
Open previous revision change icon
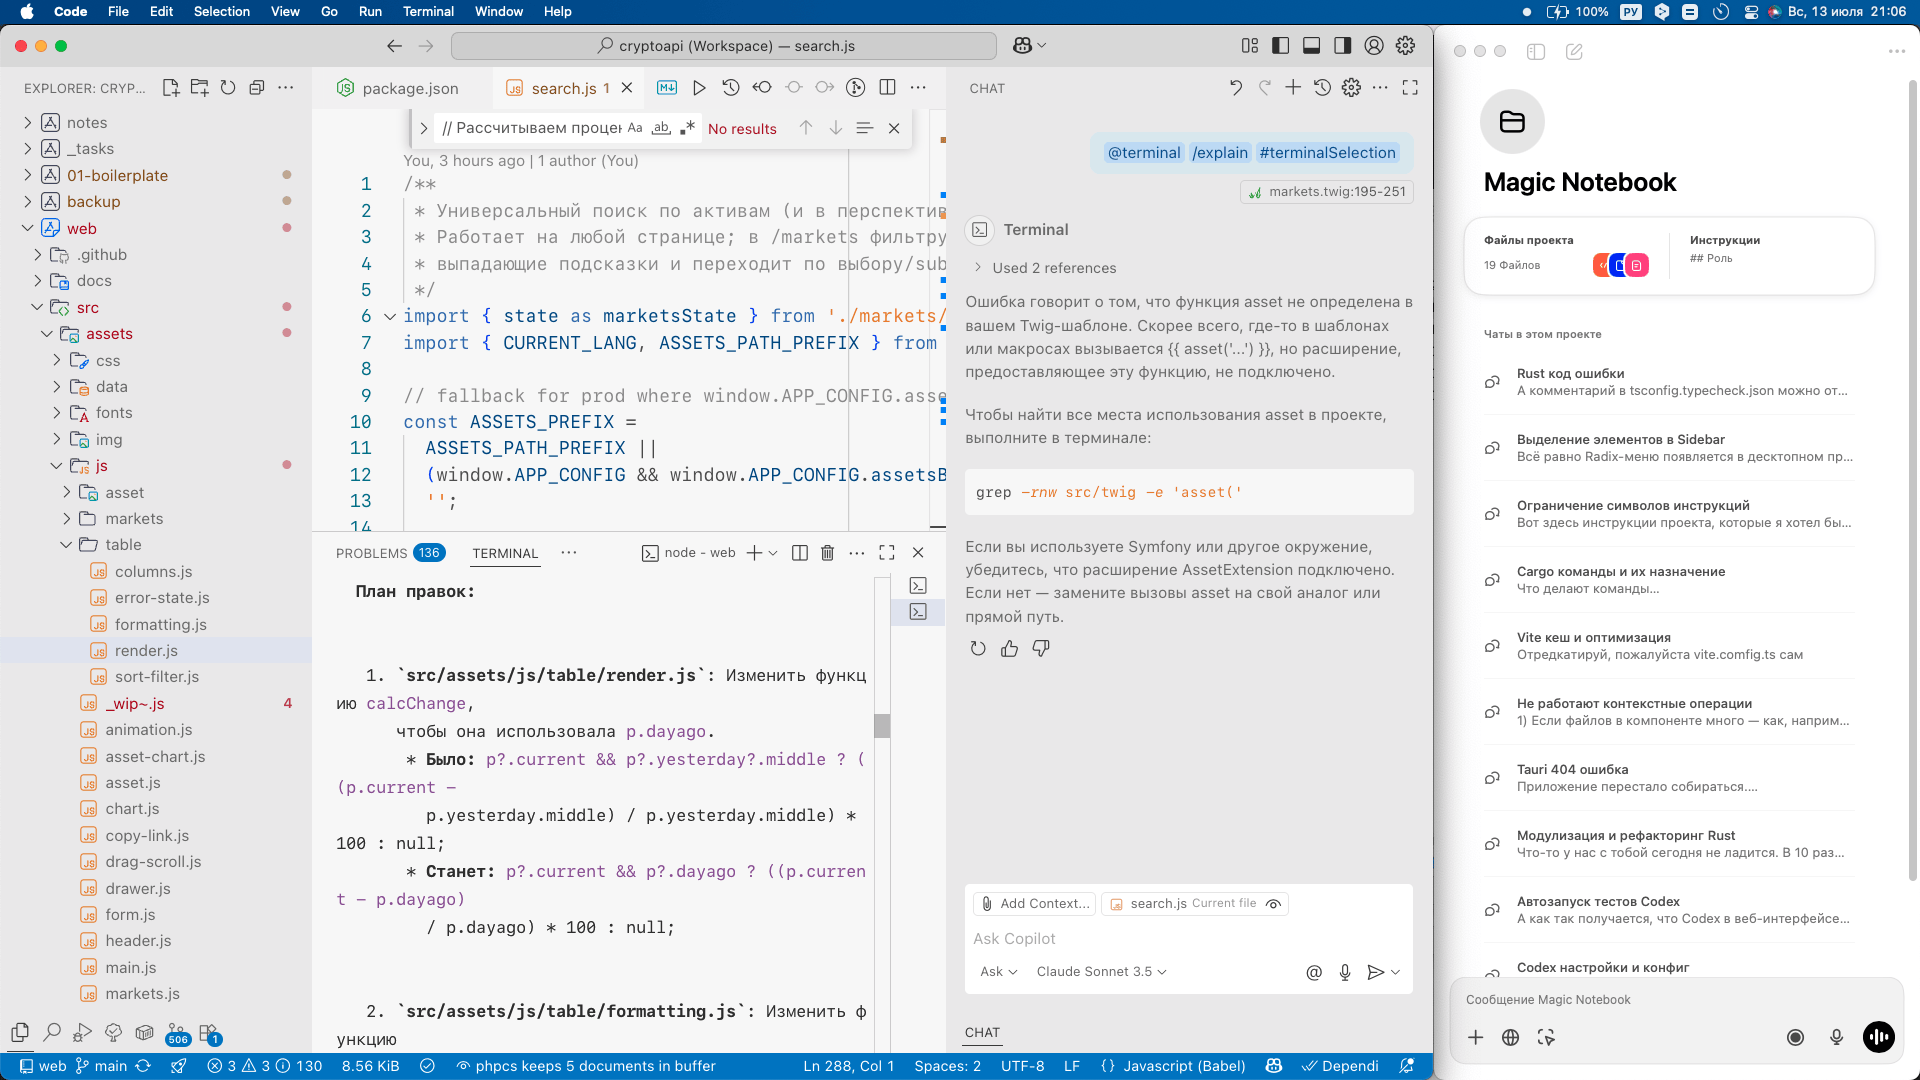[762, 88]
